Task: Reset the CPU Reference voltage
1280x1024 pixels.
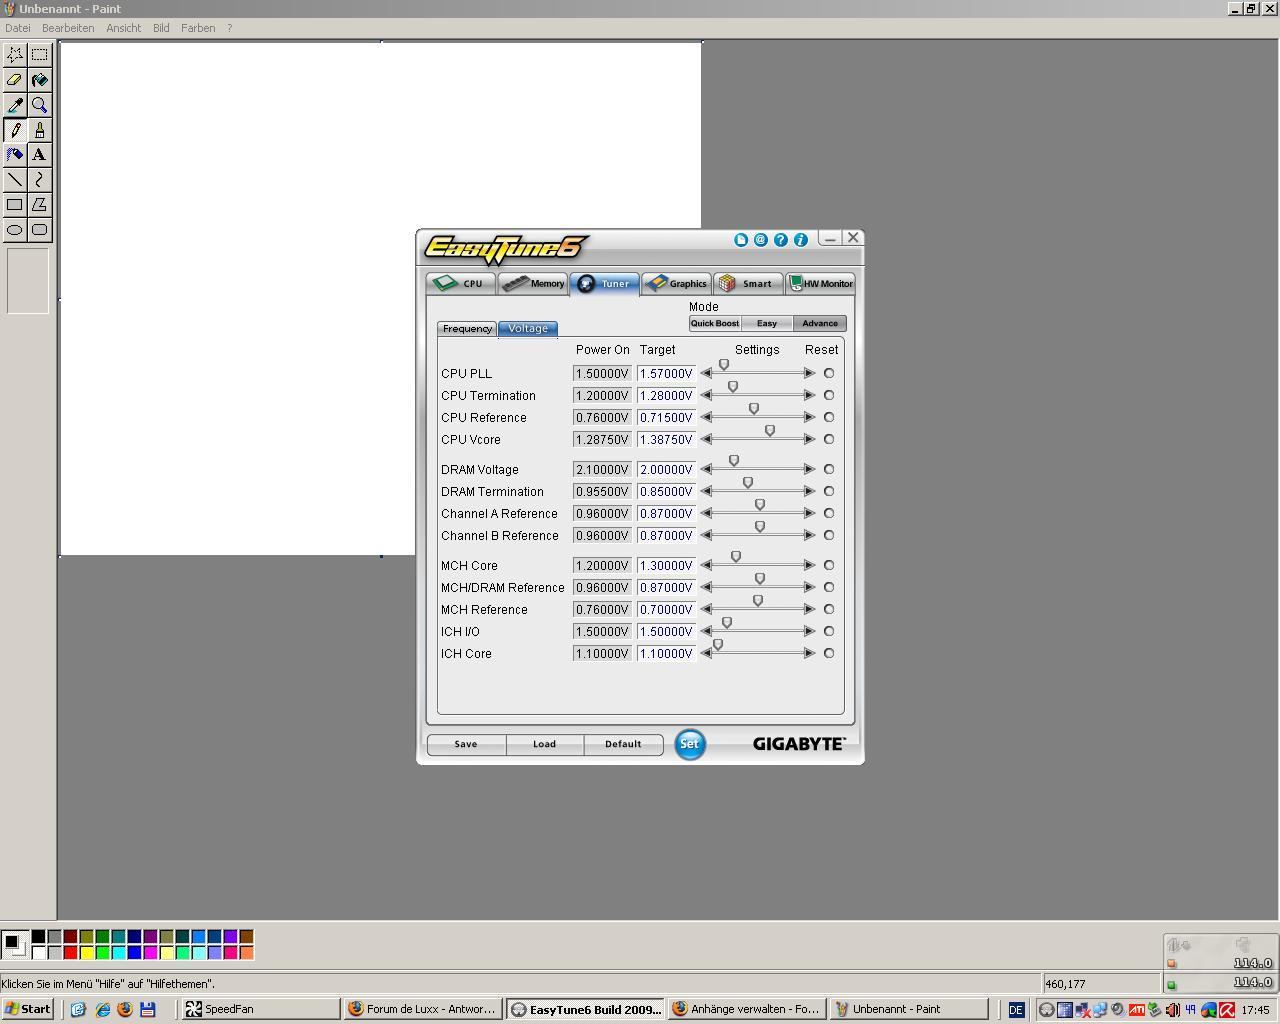Action: pos(829,417)
